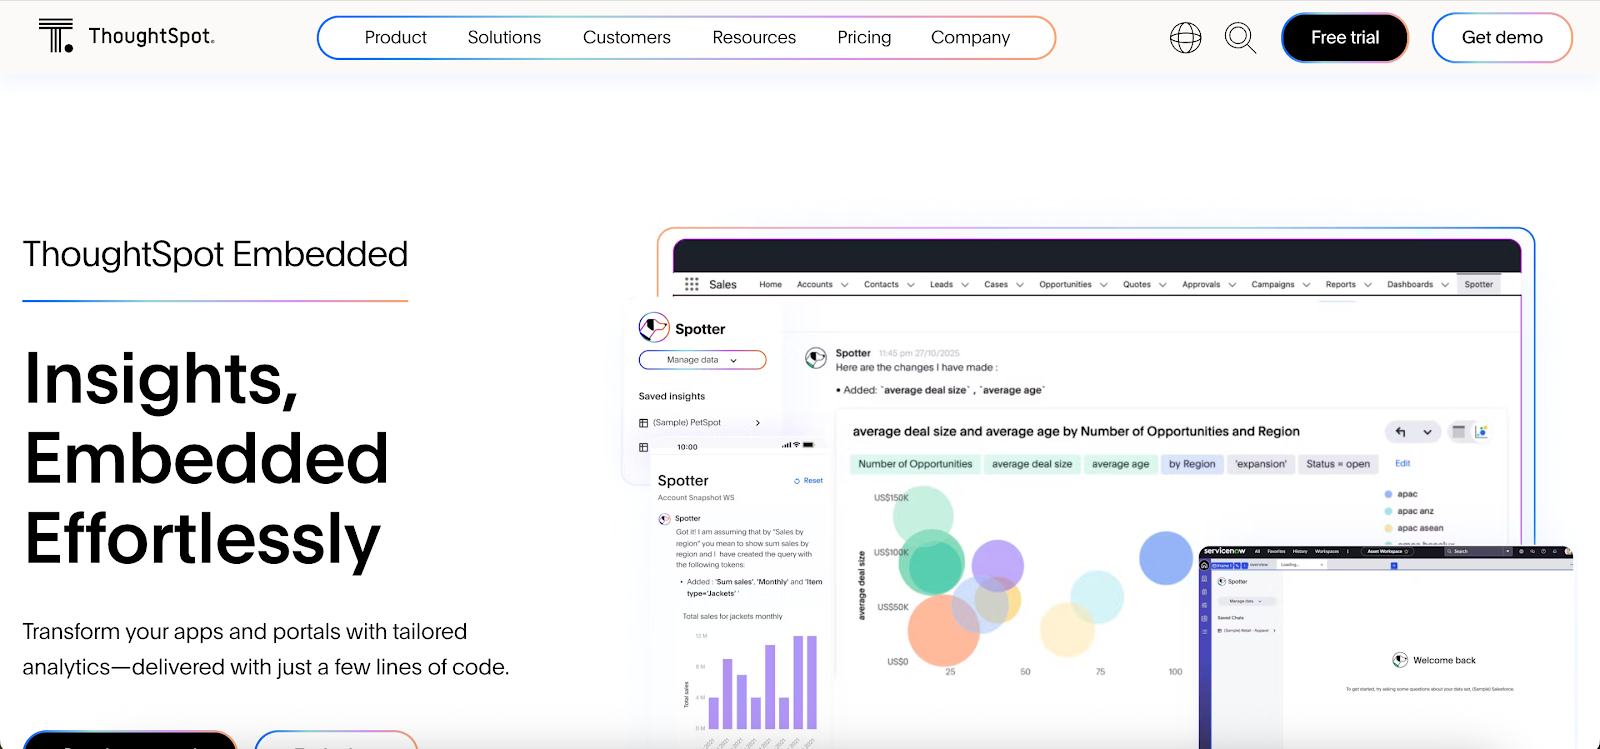1600x749 pixels.
Task: Click the 'Welcome back' text
Action: 1444,661
